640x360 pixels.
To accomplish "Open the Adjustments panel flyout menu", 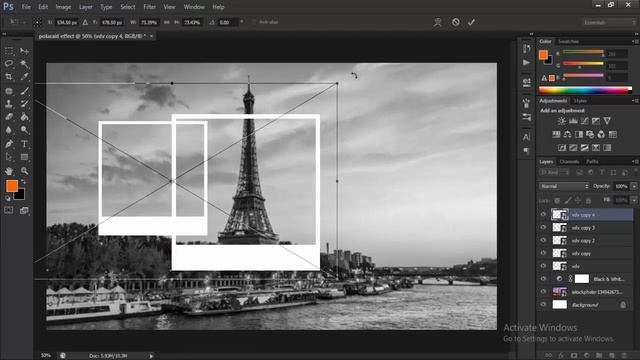I will (635, 101).
